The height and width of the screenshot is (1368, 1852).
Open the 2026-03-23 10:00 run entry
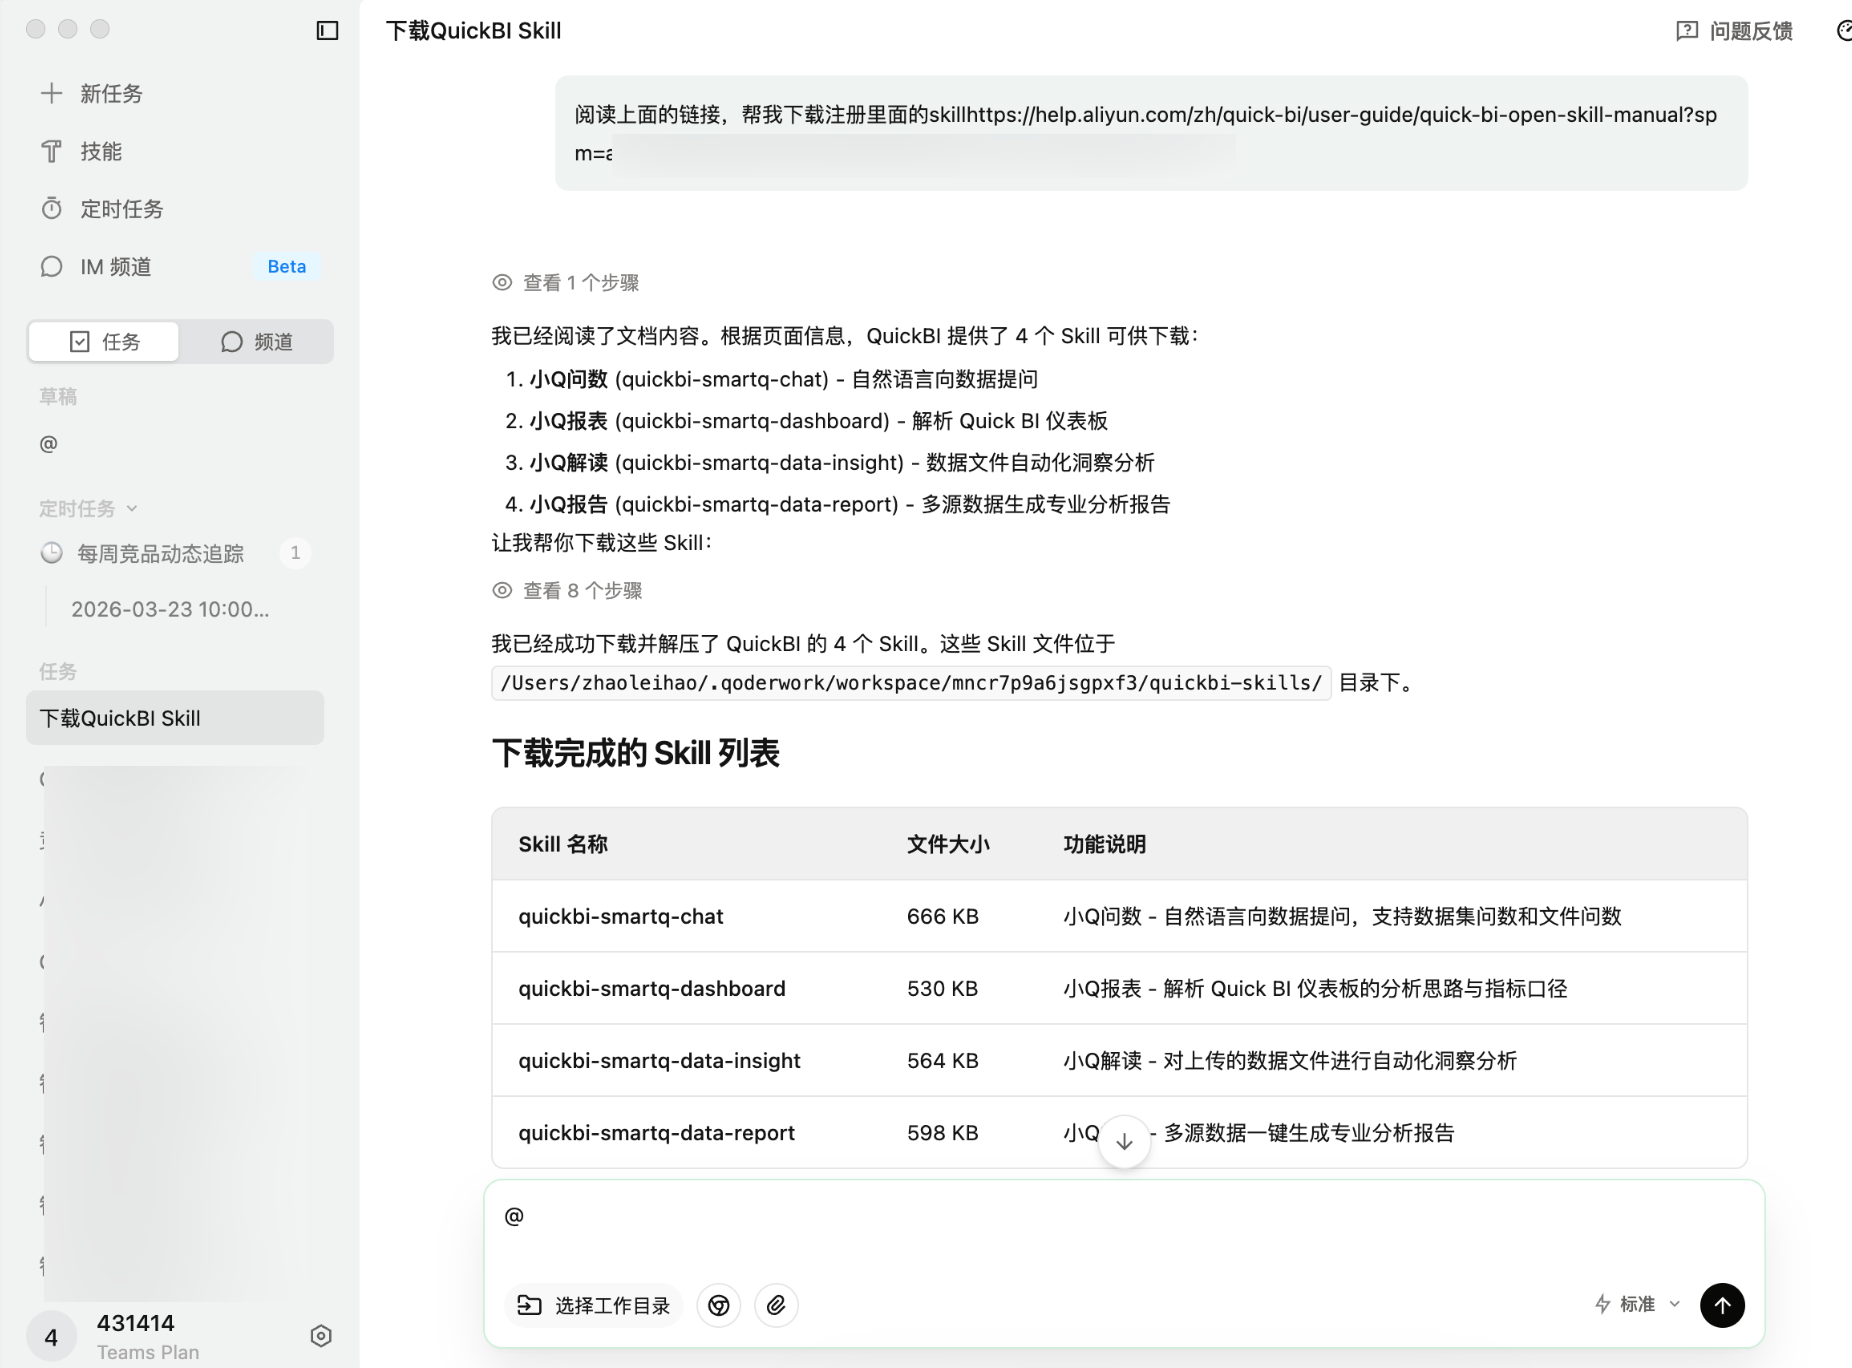pyautogui.click(x=170, y=610)
